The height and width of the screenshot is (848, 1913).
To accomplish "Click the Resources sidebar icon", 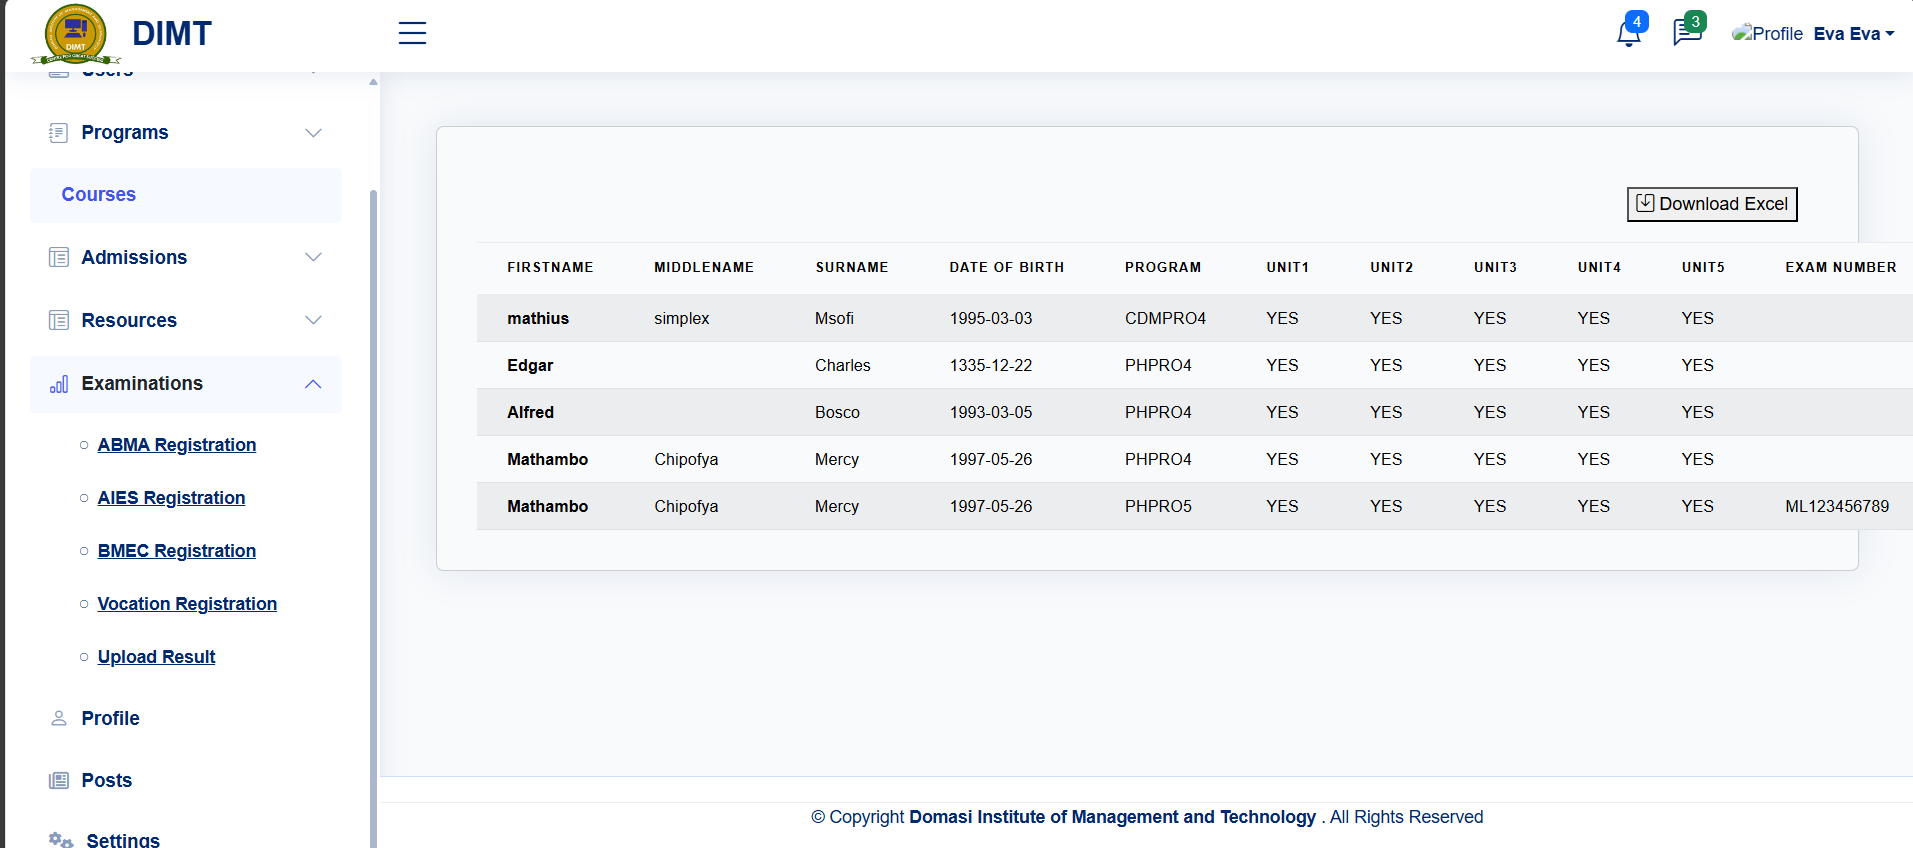I will click(59, 320).
